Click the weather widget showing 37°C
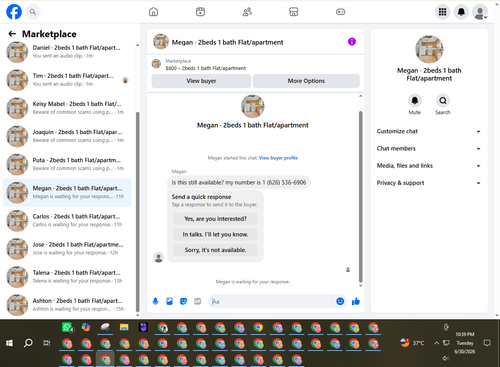This screenshot has height=367, width=500. 412,343
